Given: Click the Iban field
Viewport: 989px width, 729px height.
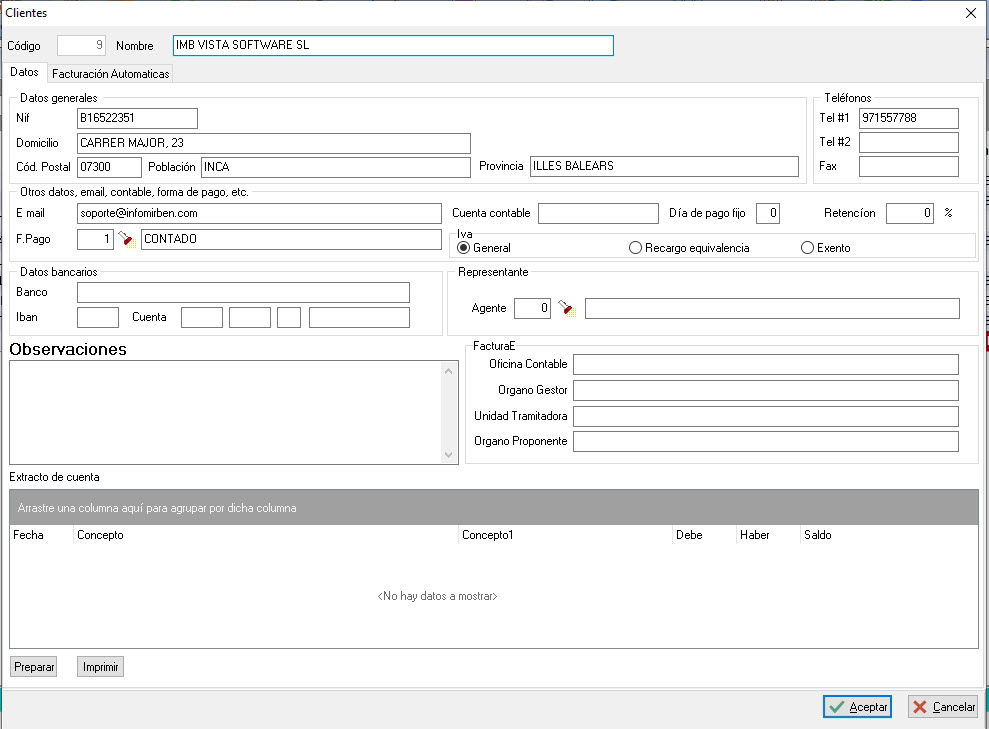Looking at the screenshot, I should pyautogui.click(x=98, y=317).
